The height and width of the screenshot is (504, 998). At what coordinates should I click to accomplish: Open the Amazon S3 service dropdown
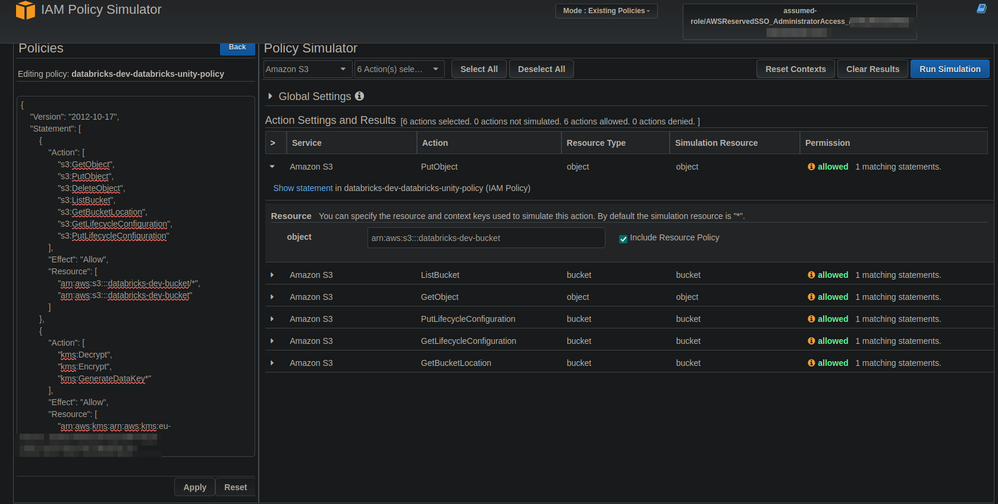tap(307, 69)
